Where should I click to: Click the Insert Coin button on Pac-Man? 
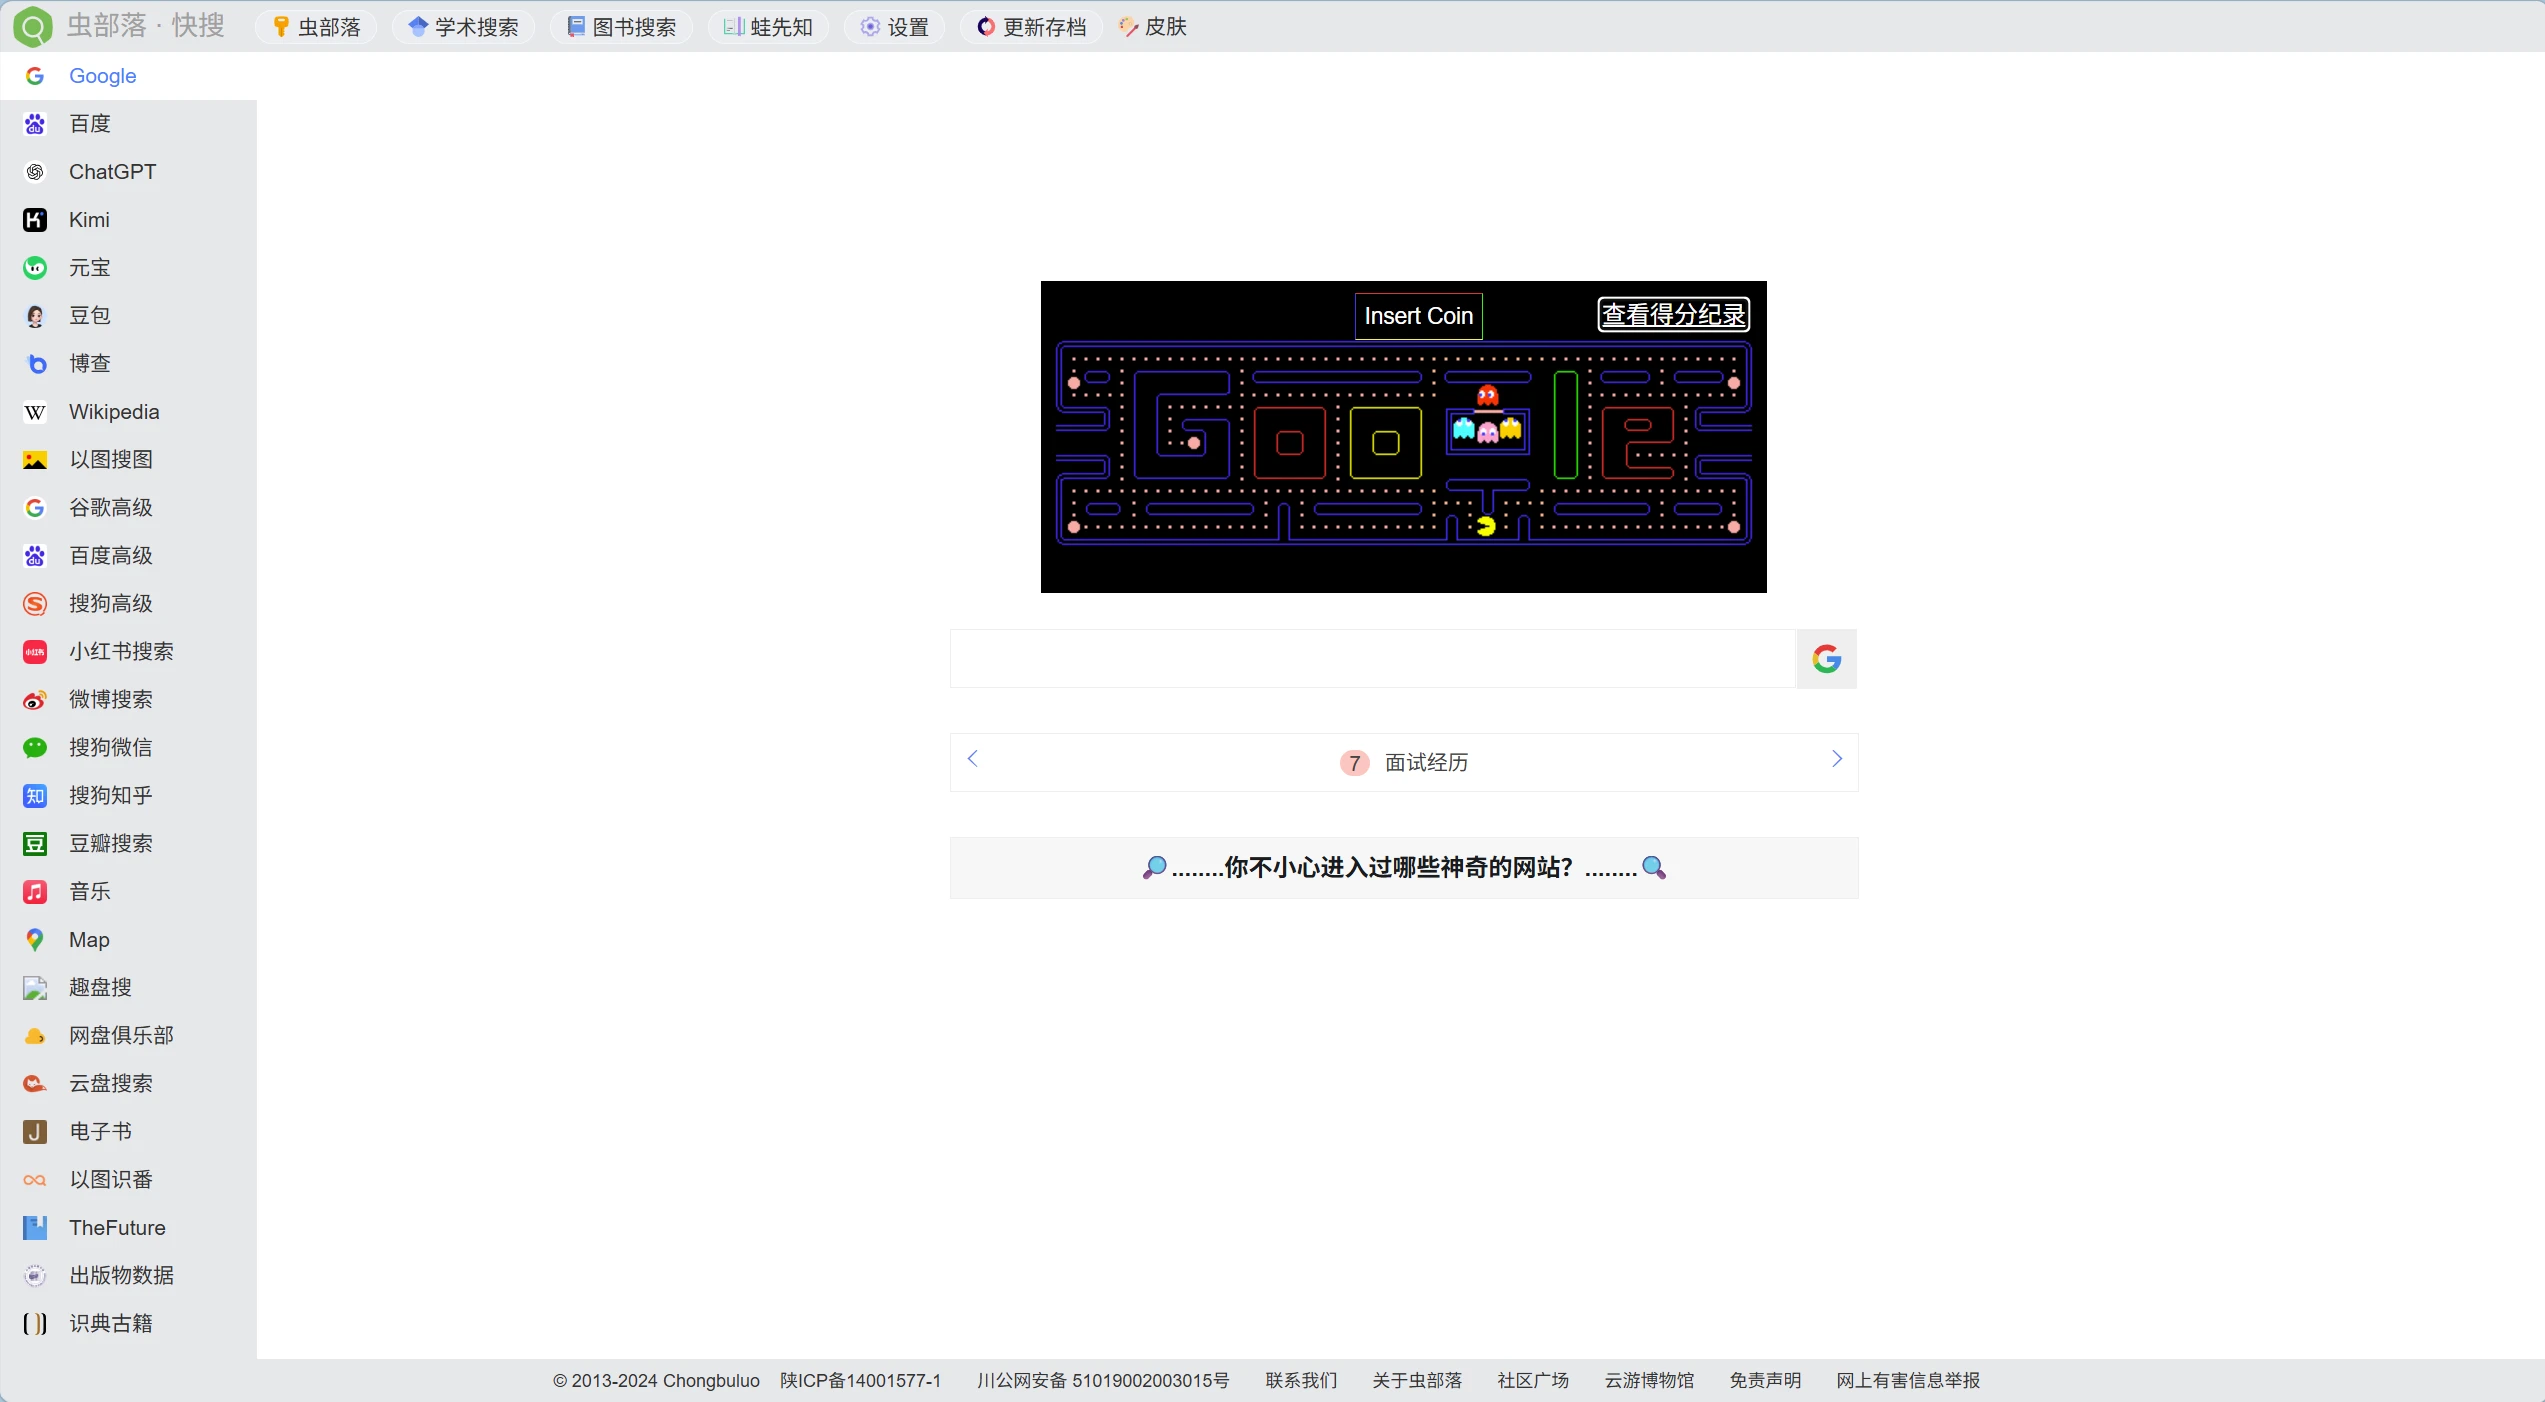click(x=1418, y=316)
